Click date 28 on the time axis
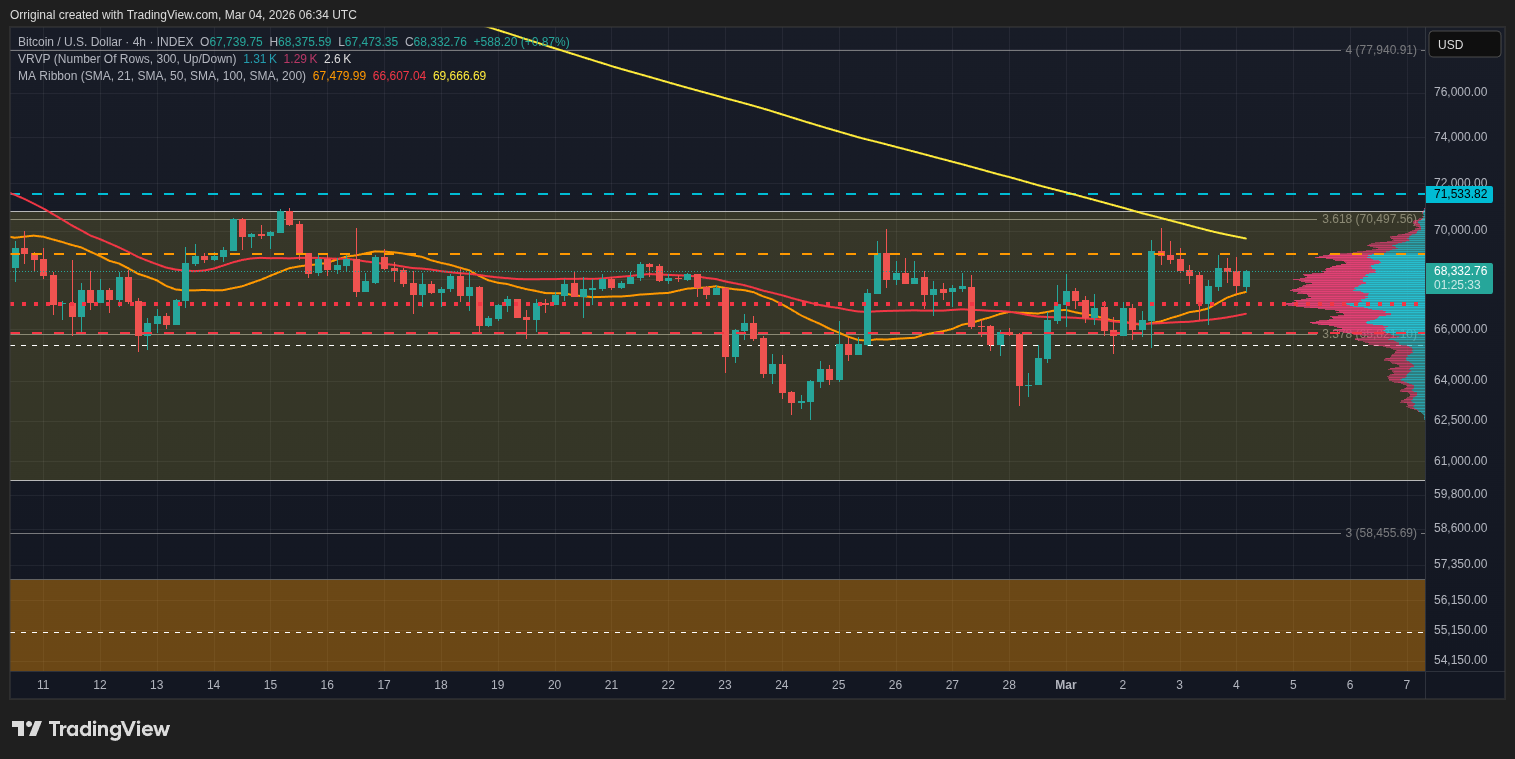This screenshot has width=1515, height=759. 1009,685
